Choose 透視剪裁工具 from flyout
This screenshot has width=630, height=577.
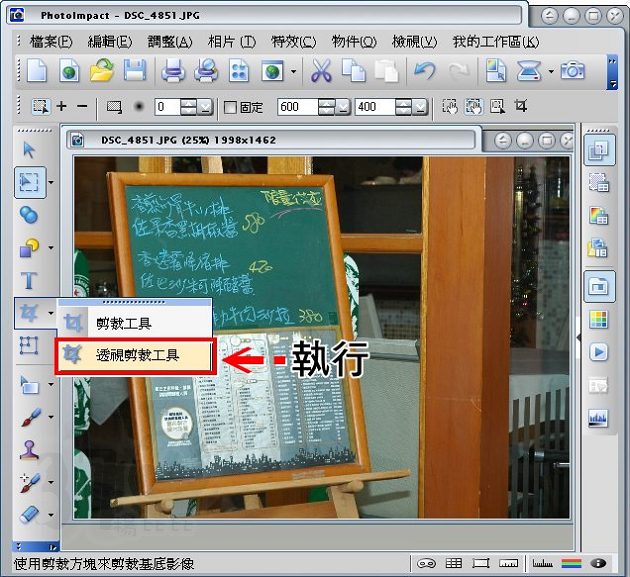click(x=135, y=356)
